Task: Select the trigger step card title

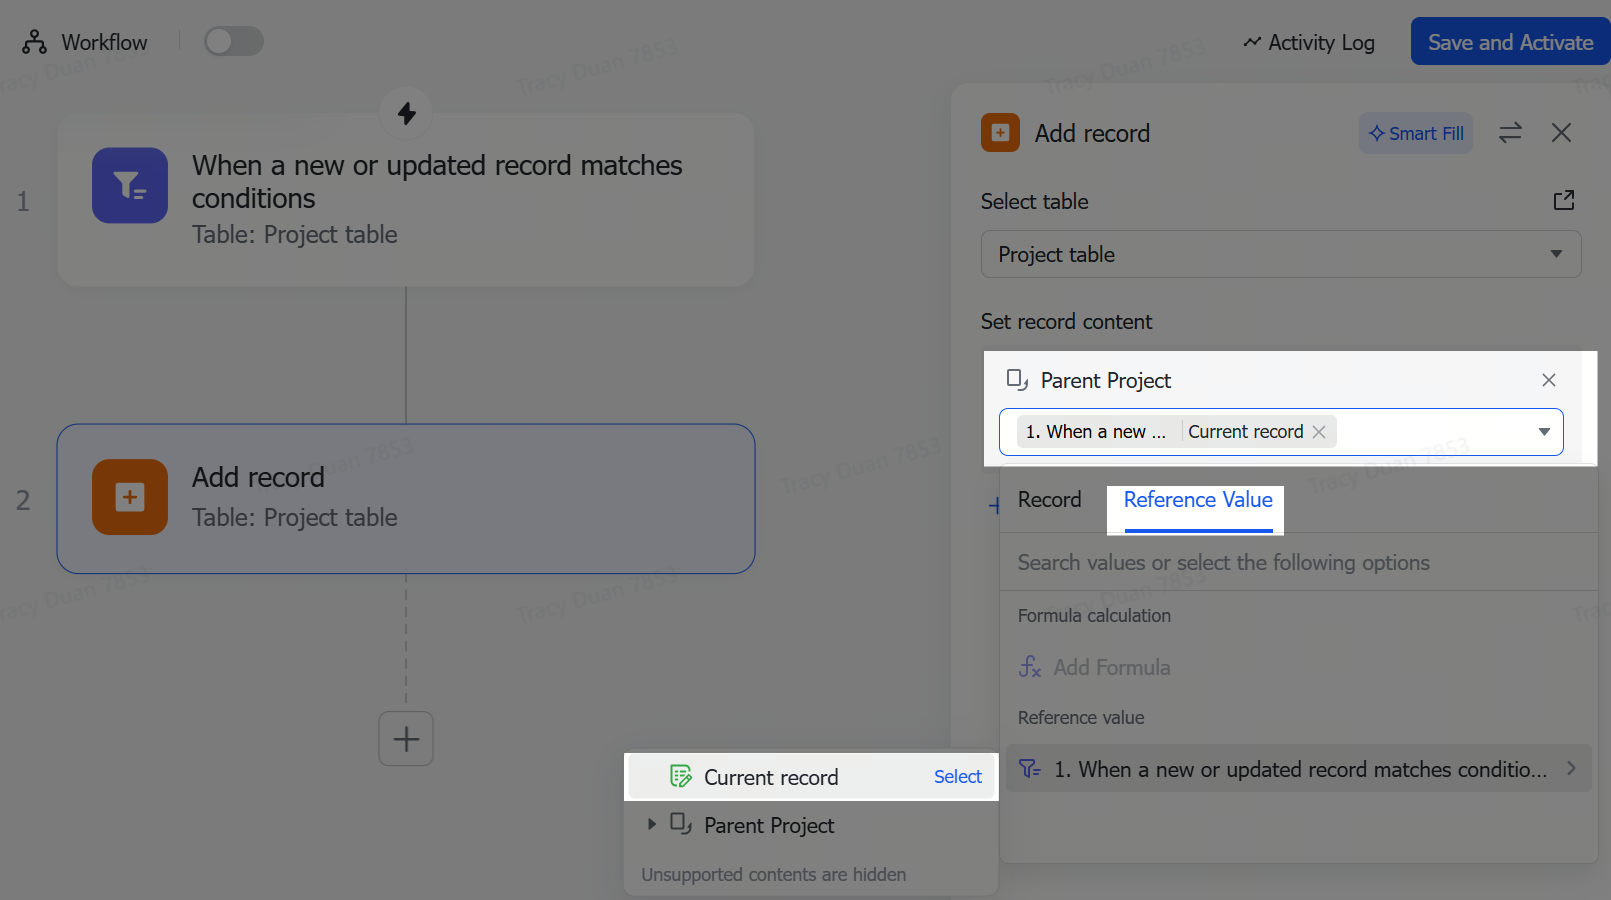Action: coord(437,182)
